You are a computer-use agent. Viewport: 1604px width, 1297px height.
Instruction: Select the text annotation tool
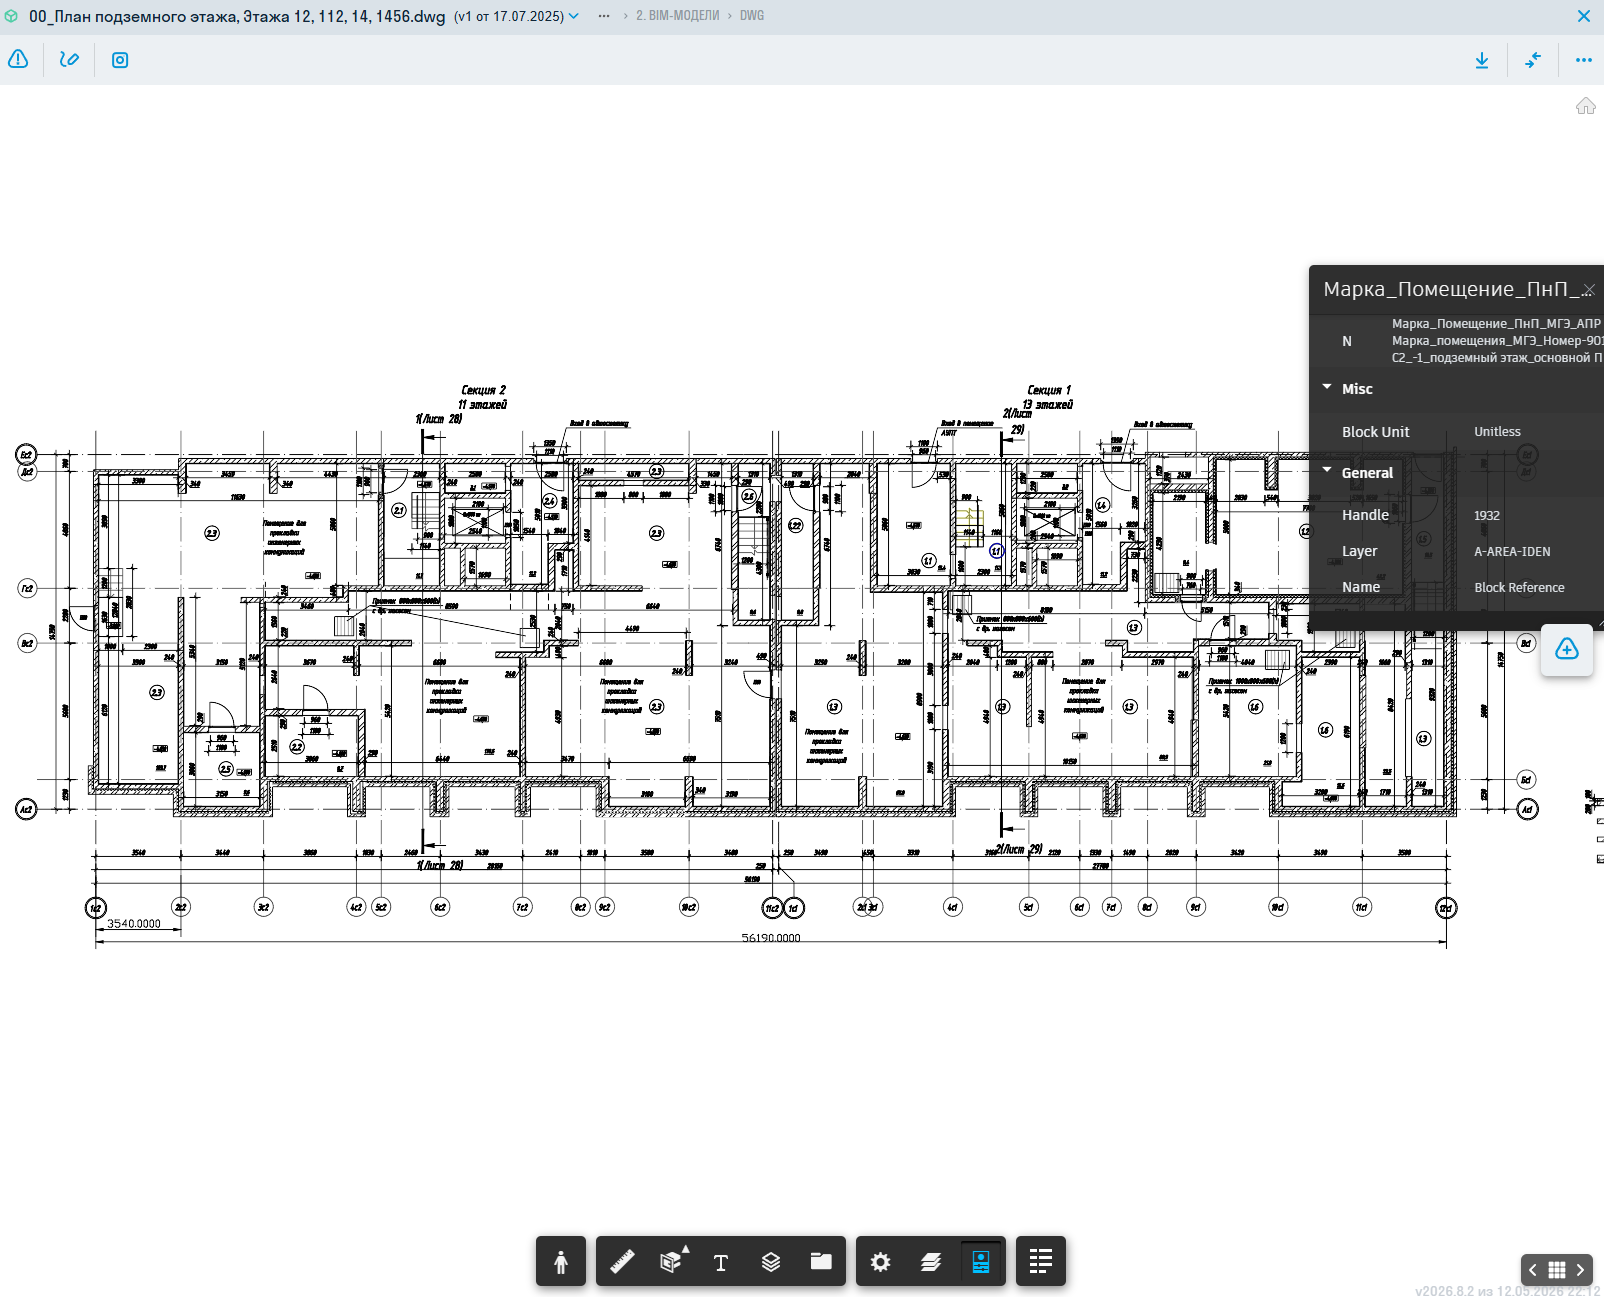pyautogui.click(x=721, y=1262)
